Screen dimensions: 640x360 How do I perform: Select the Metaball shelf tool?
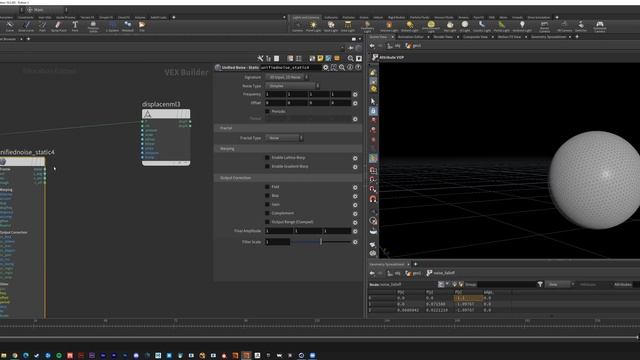tap(127, 27)
